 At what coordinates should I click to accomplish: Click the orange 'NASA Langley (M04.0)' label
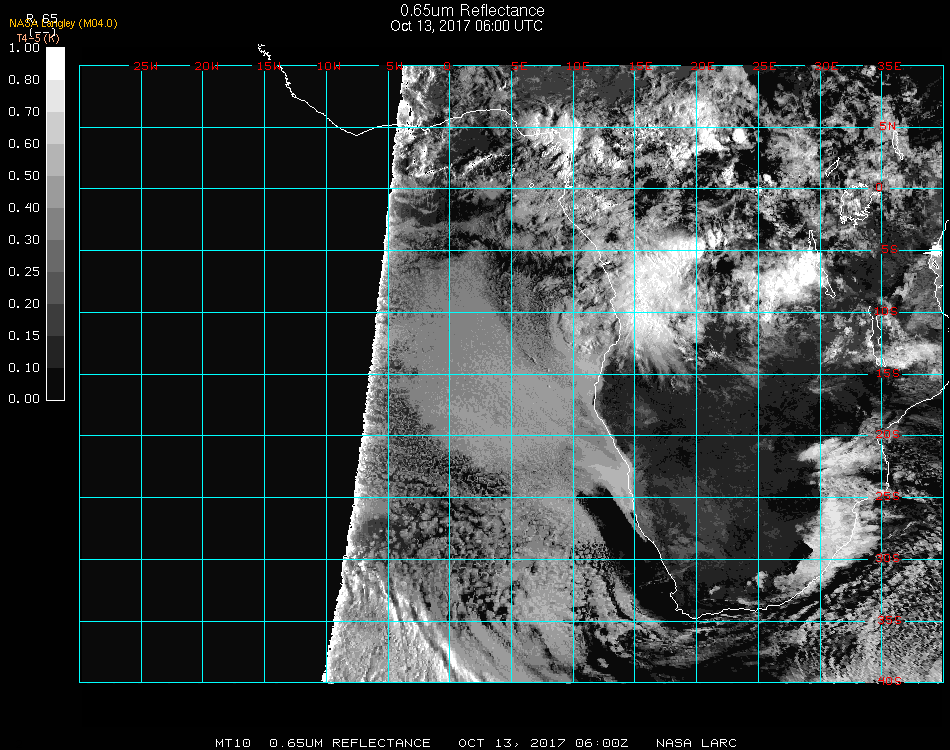pyautogui.click(x=63, y=23)
